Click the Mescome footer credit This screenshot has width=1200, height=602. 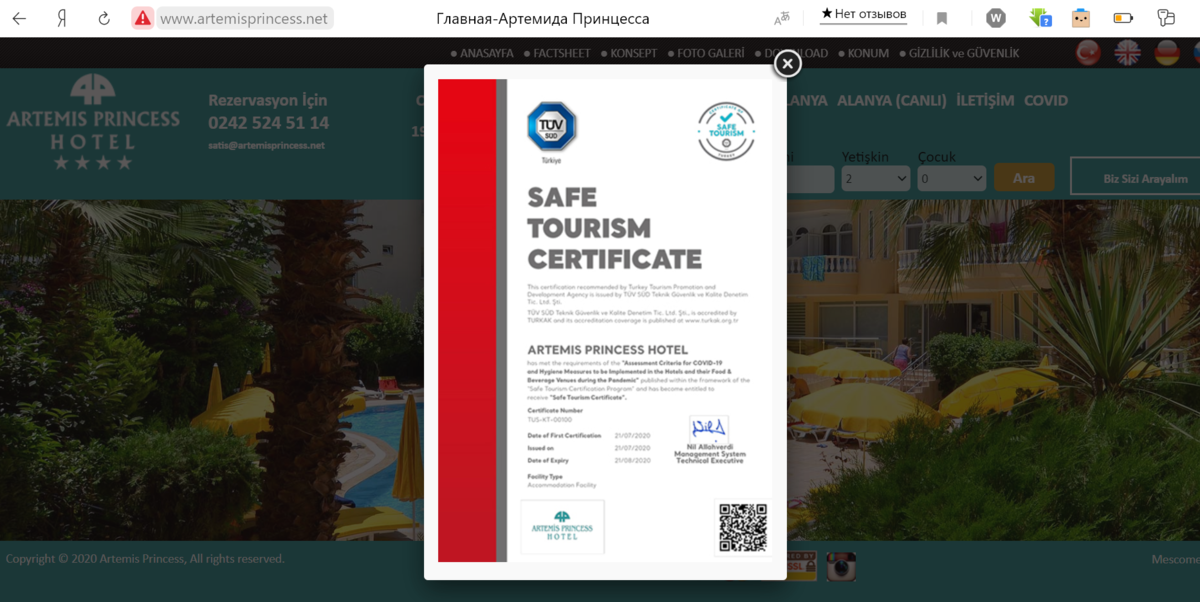[1175, 559]
